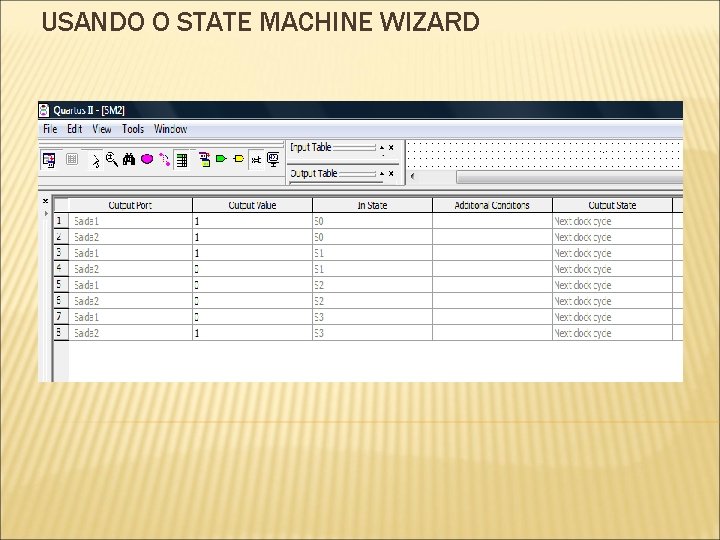Click the Generate HDL File monitor icon

[x=273, y=159]
